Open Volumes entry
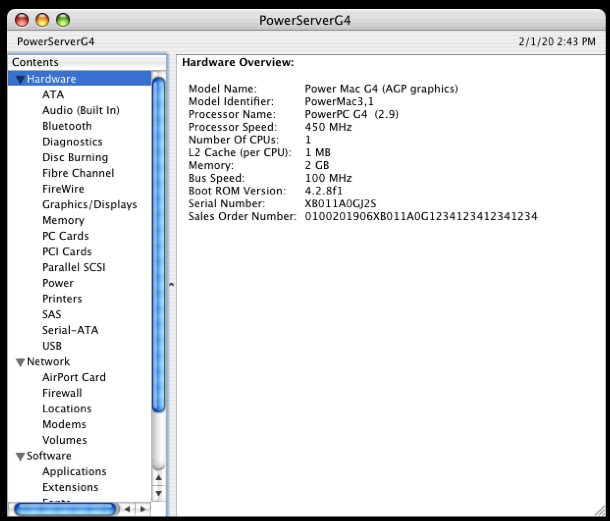Viewport: 610px width, 521px height. click(x=64, y=440)
